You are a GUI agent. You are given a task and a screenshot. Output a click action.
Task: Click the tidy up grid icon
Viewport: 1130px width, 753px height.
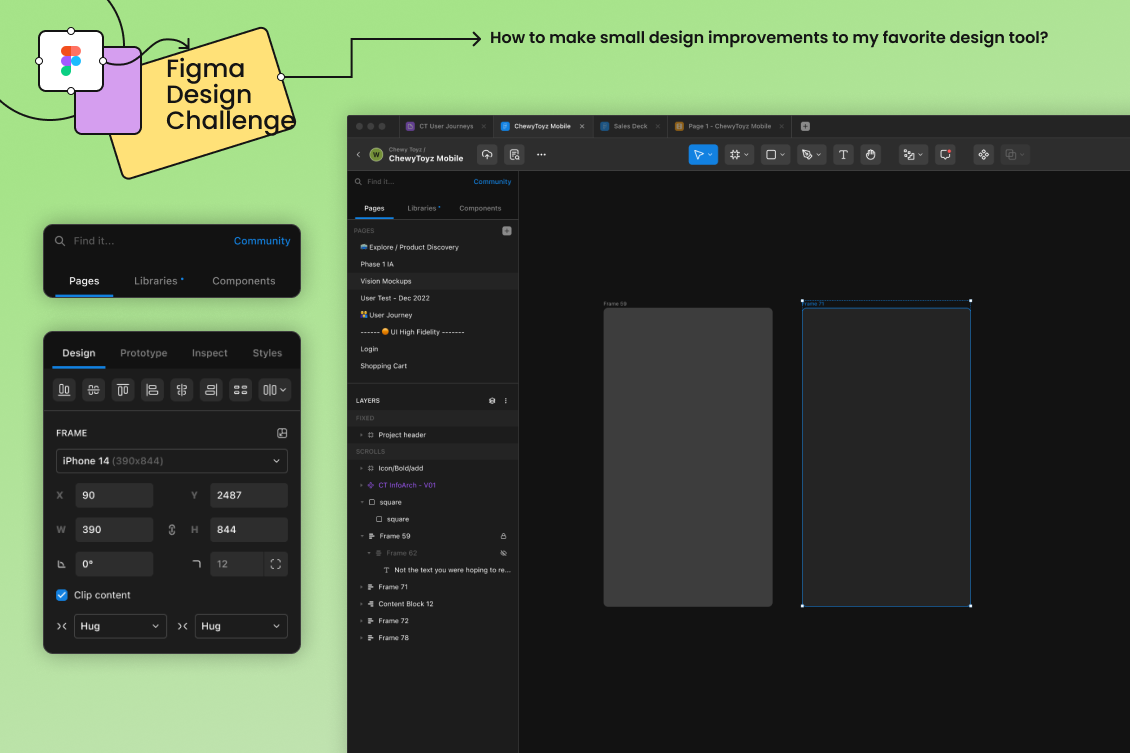point(241,390)
